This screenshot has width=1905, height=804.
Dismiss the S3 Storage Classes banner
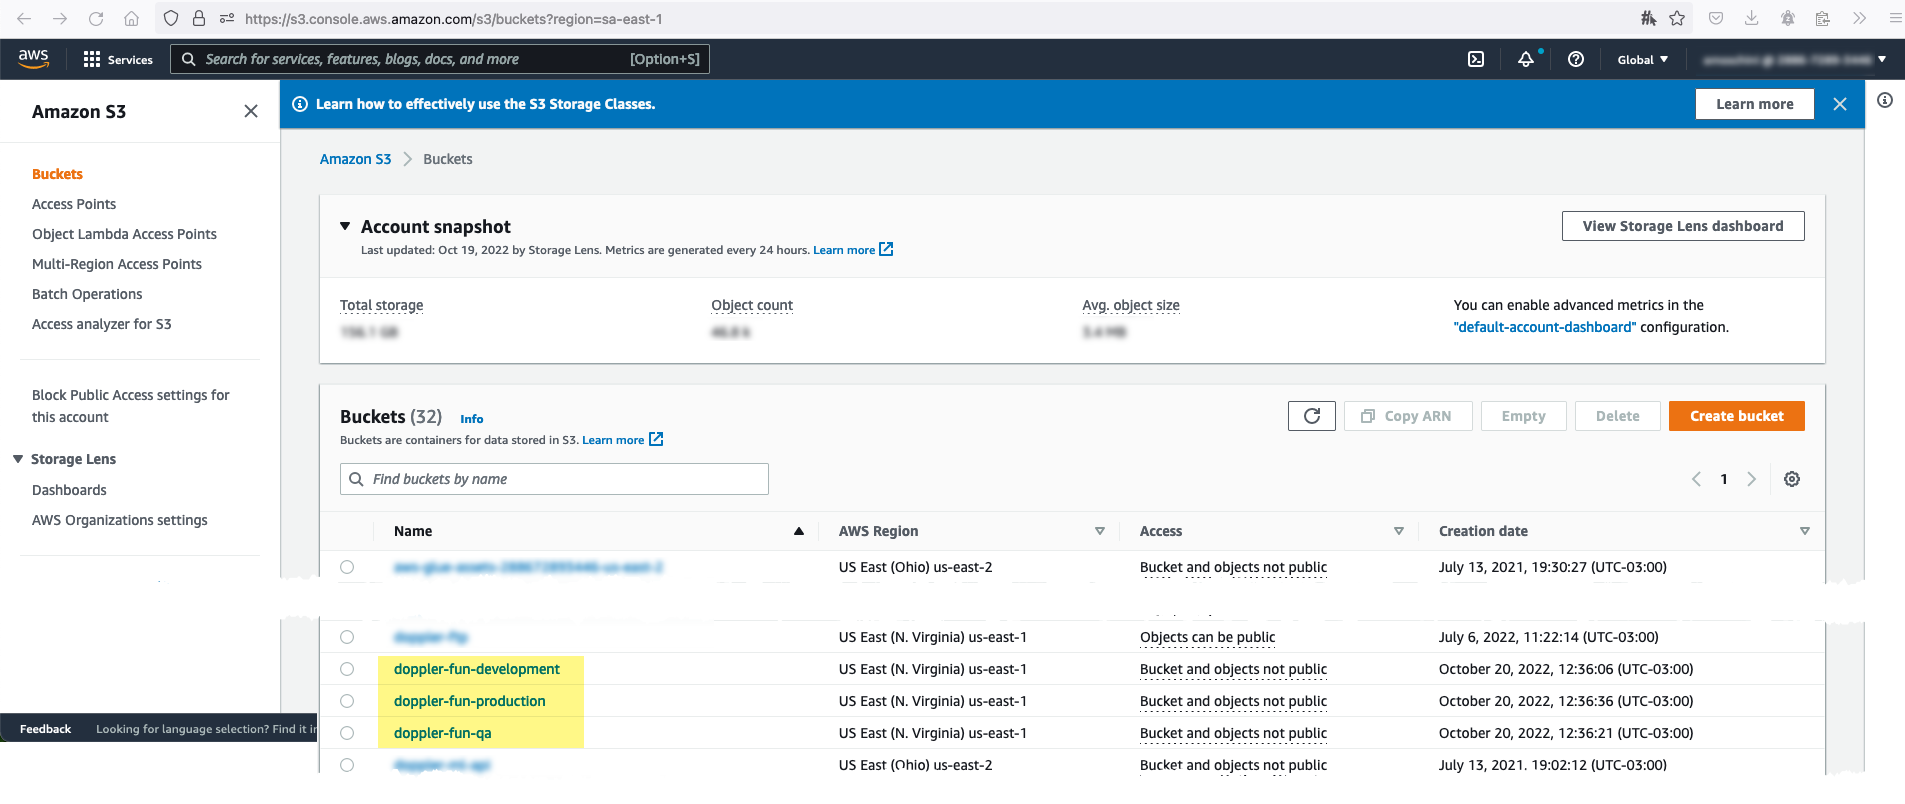[x=1840, y=104]
